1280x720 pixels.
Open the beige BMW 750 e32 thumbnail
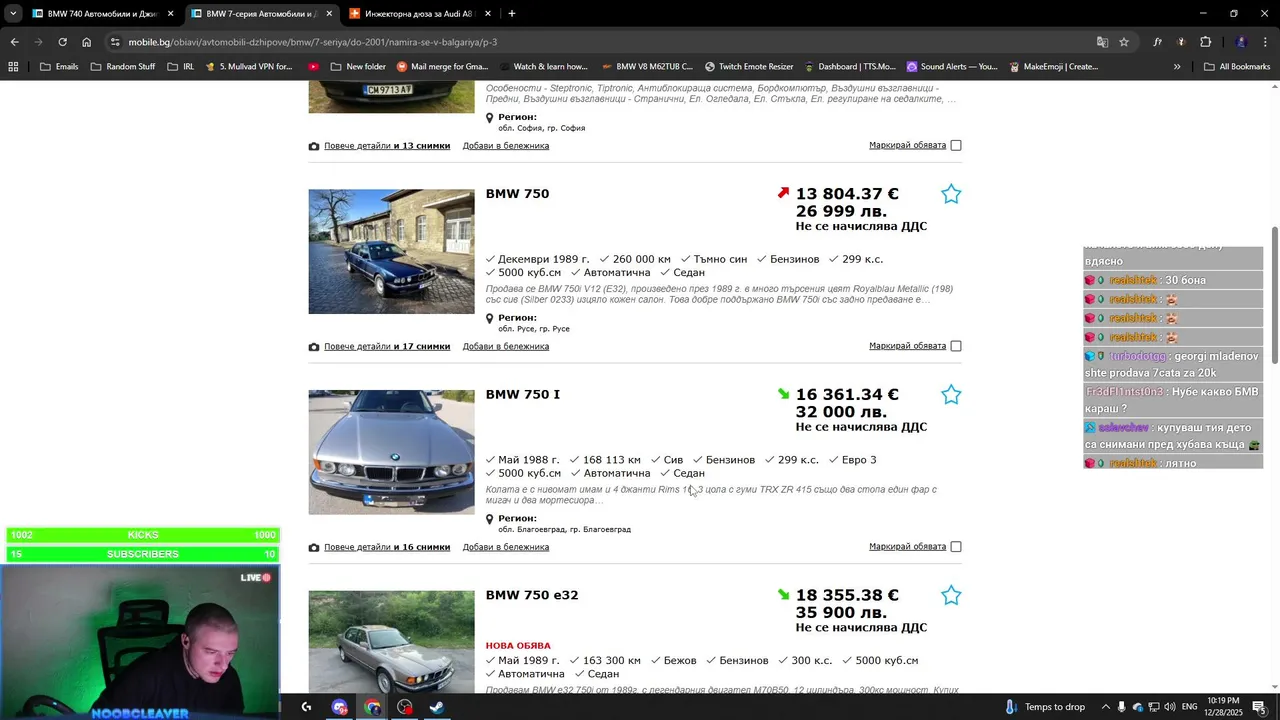391,642
